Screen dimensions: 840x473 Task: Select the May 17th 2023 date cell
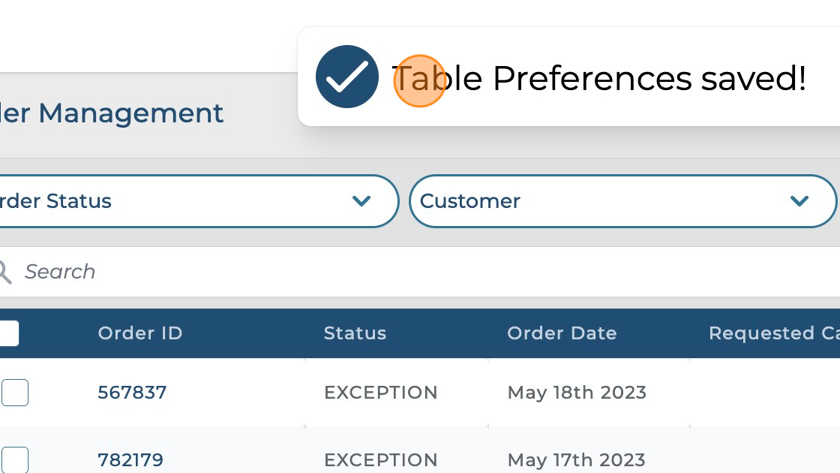[x=576, y=460]
